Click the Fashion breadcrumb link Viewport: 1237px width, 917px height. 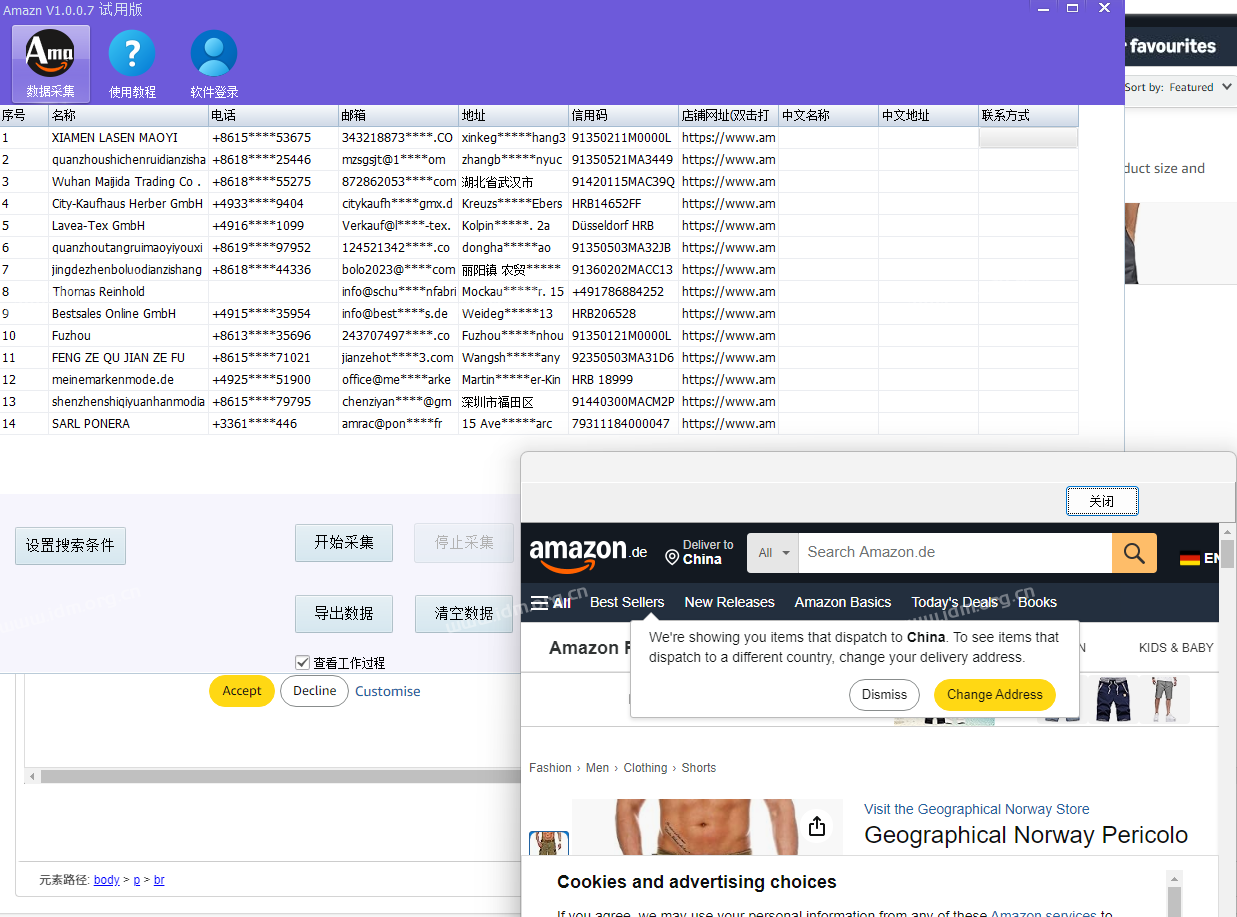(550, 768)
